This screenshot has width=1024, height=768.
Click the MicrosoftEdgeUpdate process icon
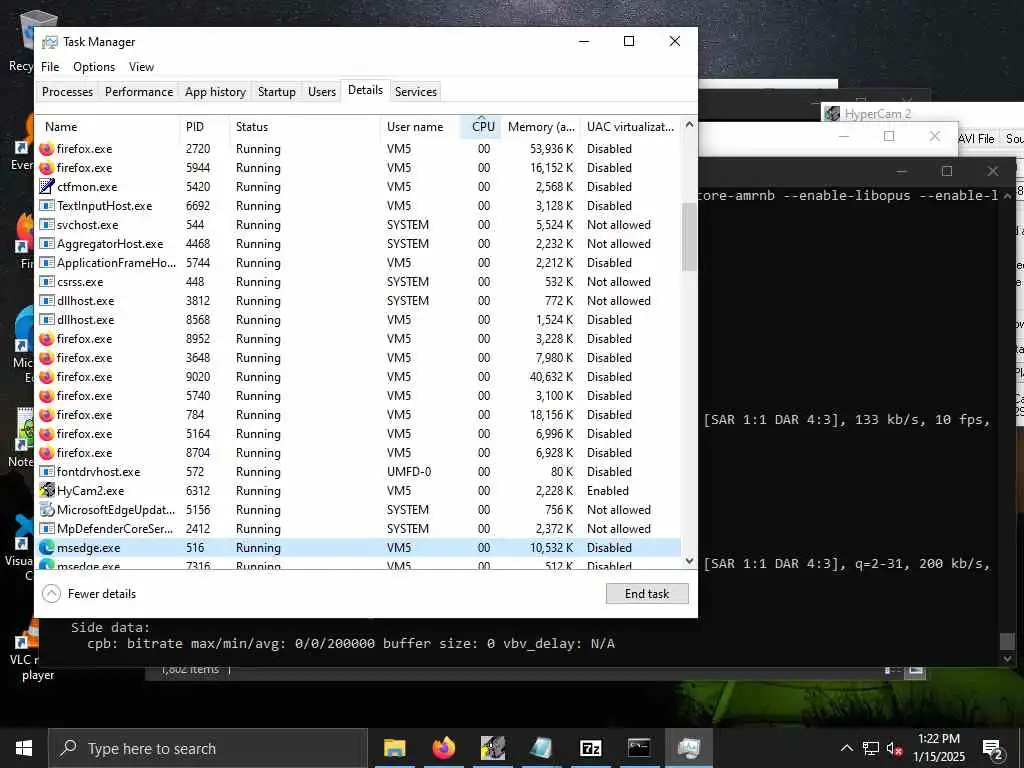46,509
